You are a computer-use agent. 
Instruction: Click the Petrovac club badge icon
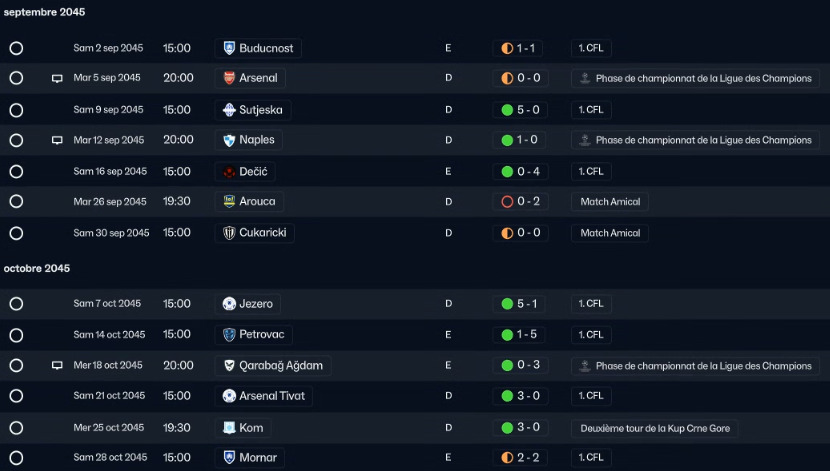pos(229,334)
